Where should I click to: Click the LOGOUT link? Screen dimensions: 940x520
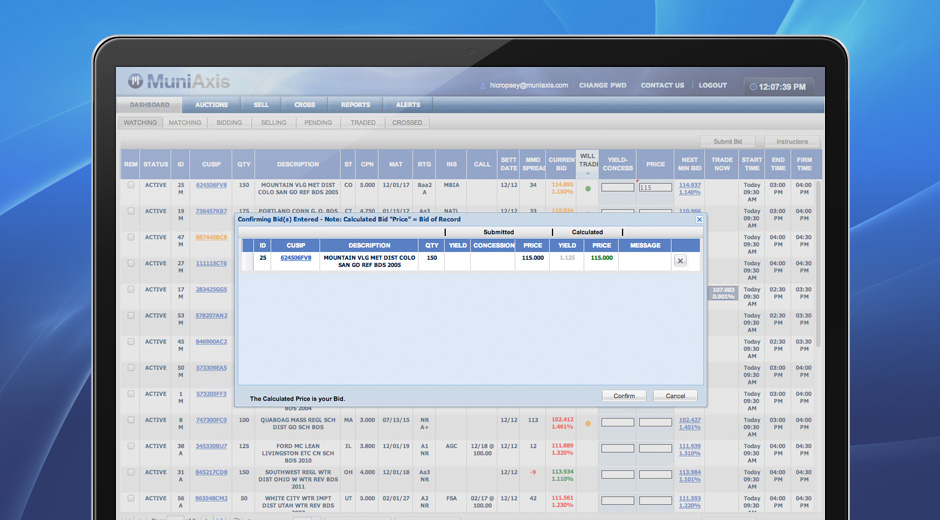click(x=713, y=86)
